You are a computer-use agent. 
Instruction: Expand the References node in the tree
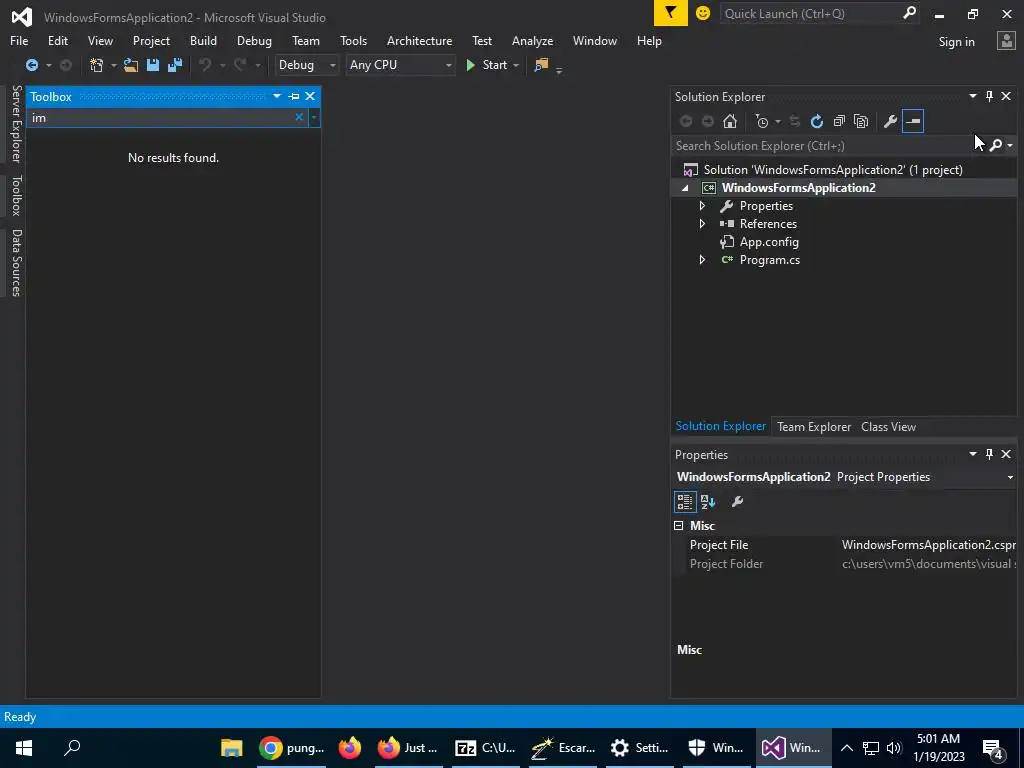[x=702, y=223]
